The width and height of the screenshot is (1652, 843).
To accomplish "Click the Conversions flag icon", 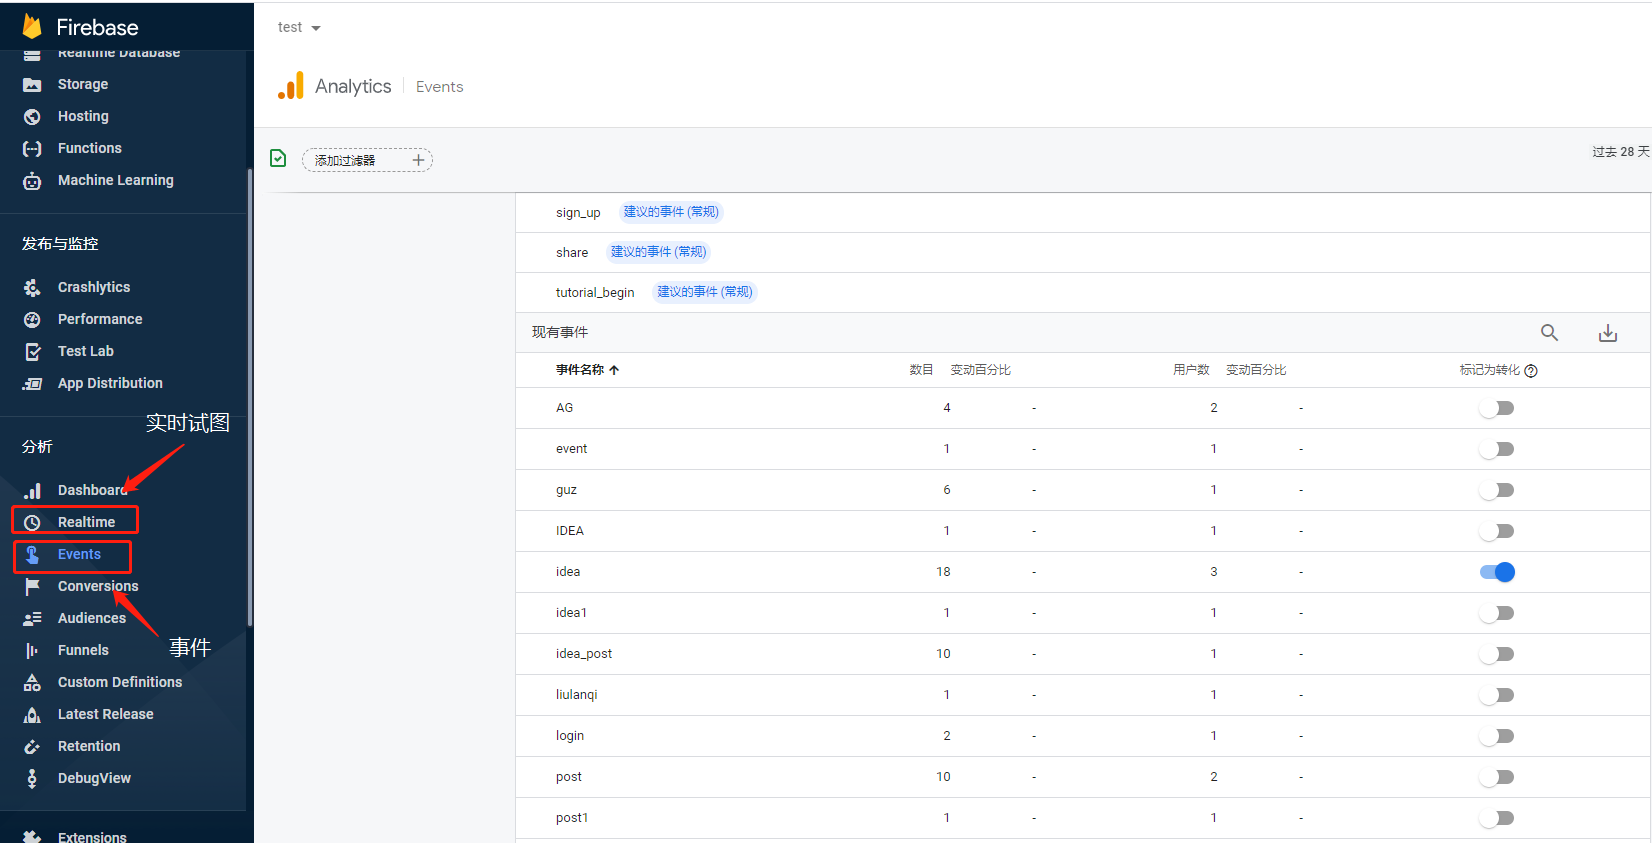I will pyautogui.click(x=32, y=587).
